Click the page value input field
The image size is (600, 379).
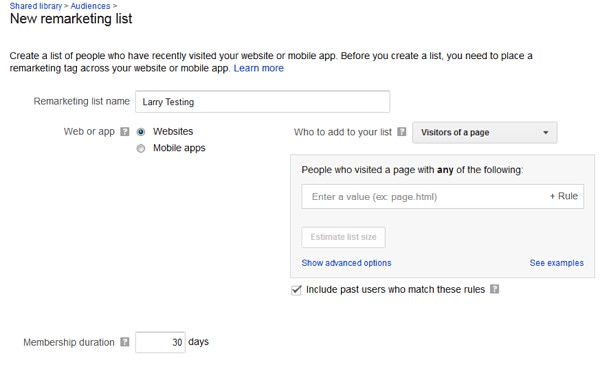click(x=423, y=197)
